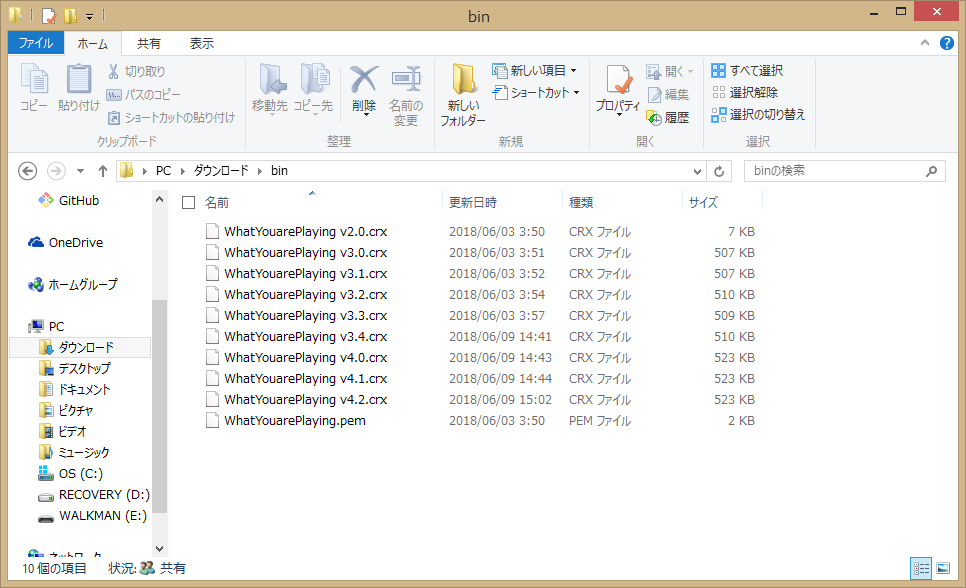
Task: Click the New Folder icon in ribbon
Action: pos(463,82)
